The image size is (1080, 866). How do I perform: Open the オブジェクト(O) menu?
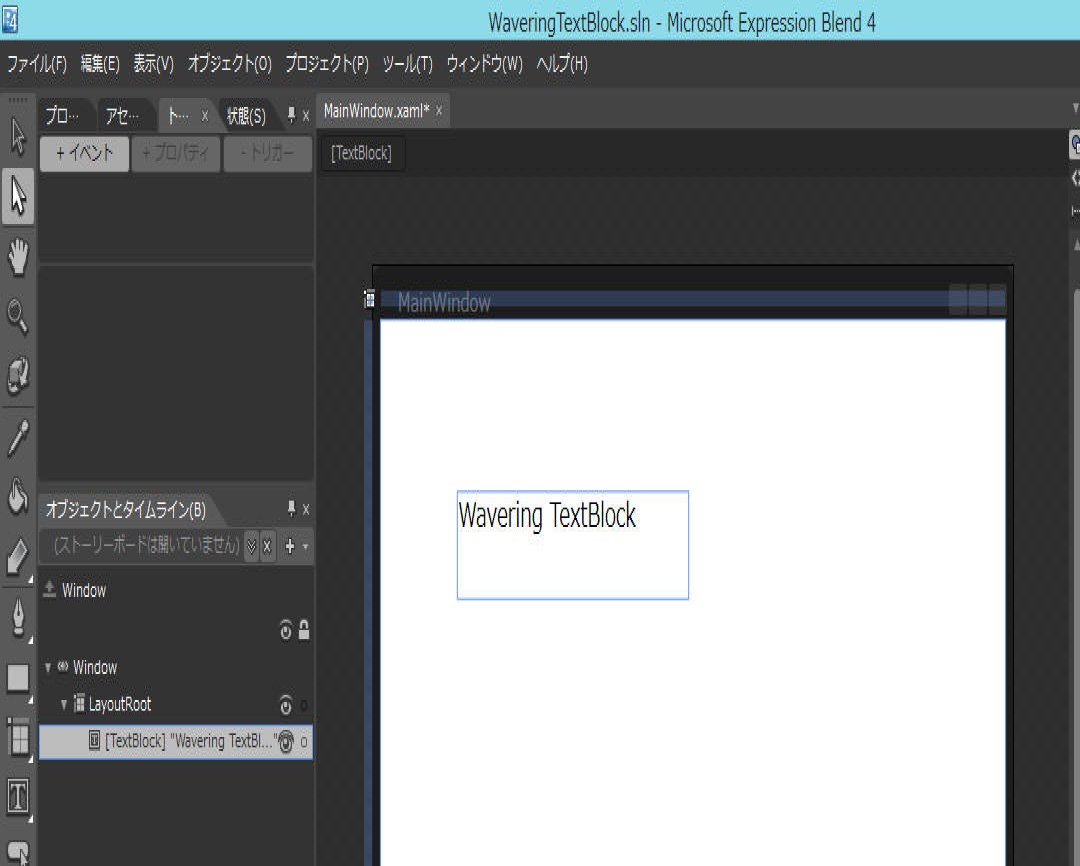(x=229, y=64)
